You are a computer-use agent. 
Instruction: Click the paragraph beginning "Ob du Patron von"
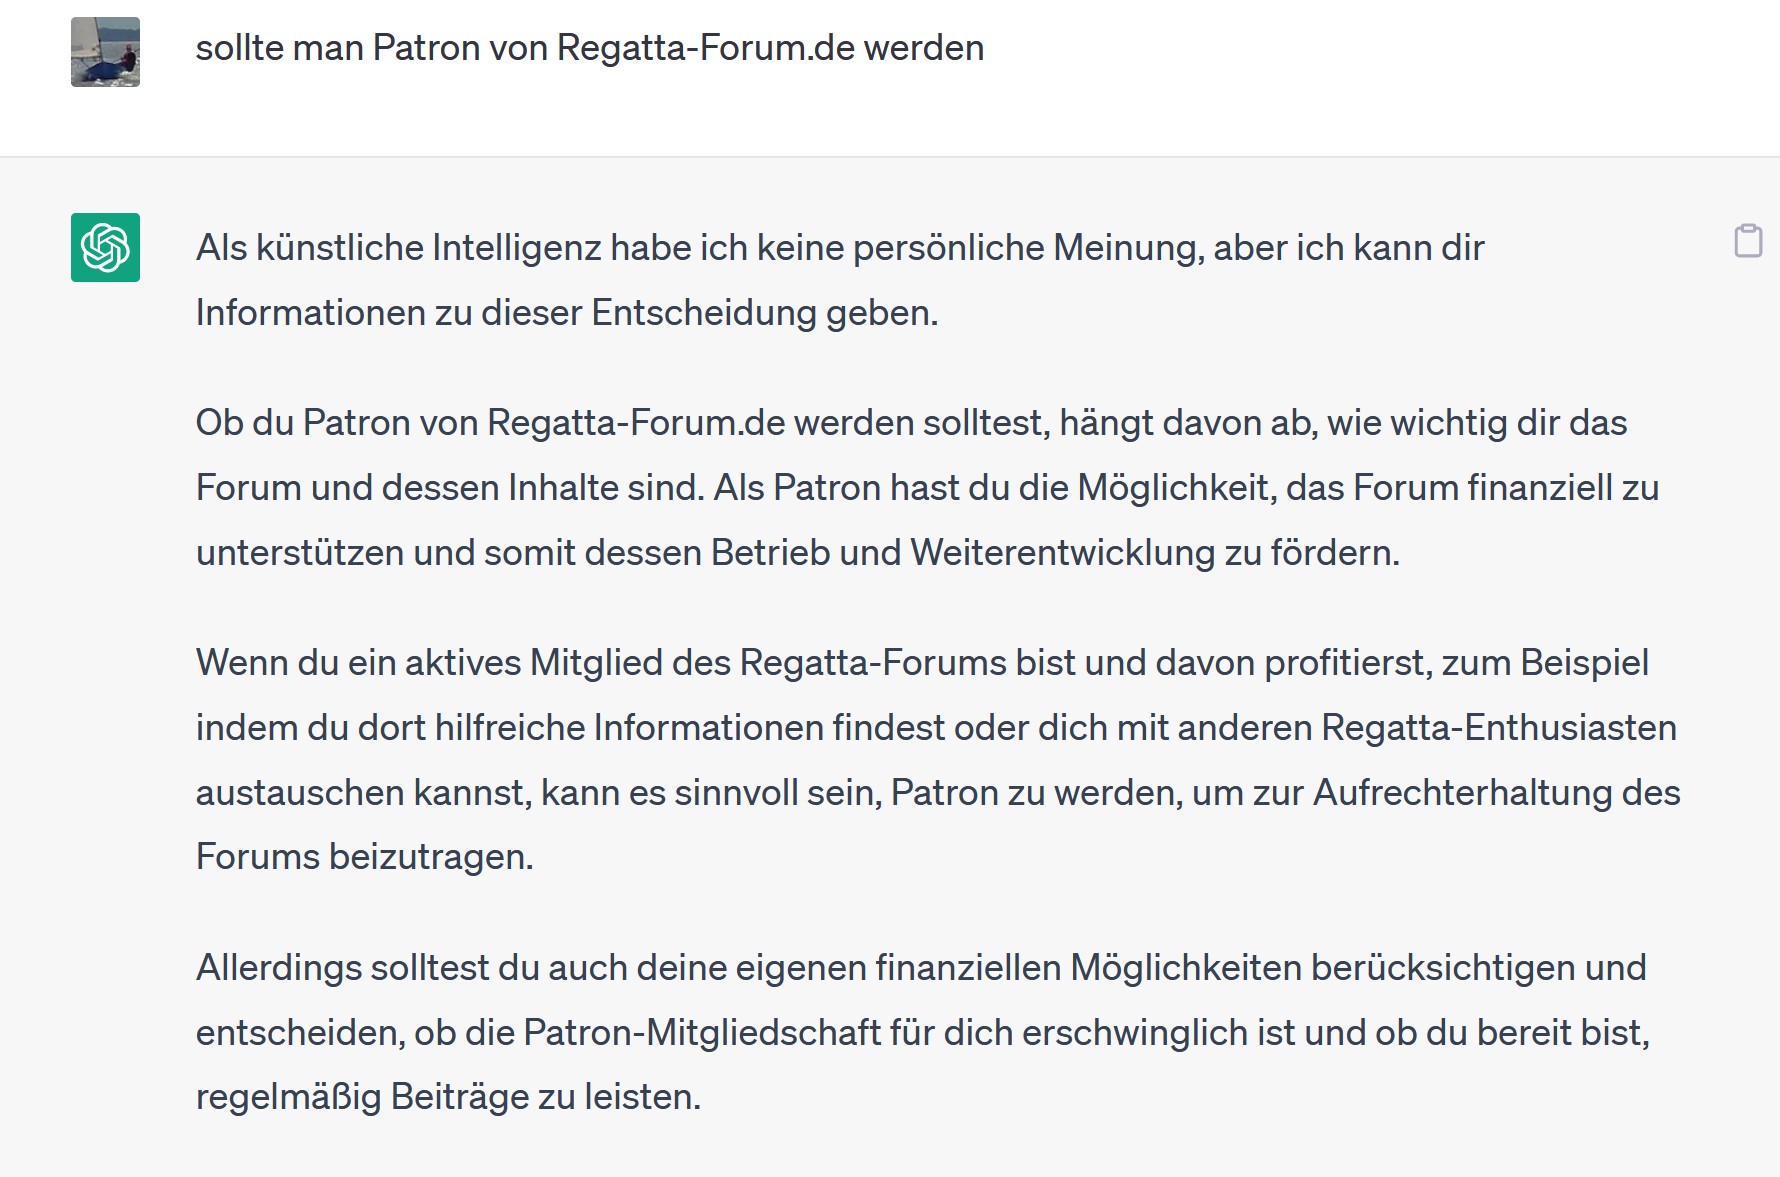tap(927, 487)
